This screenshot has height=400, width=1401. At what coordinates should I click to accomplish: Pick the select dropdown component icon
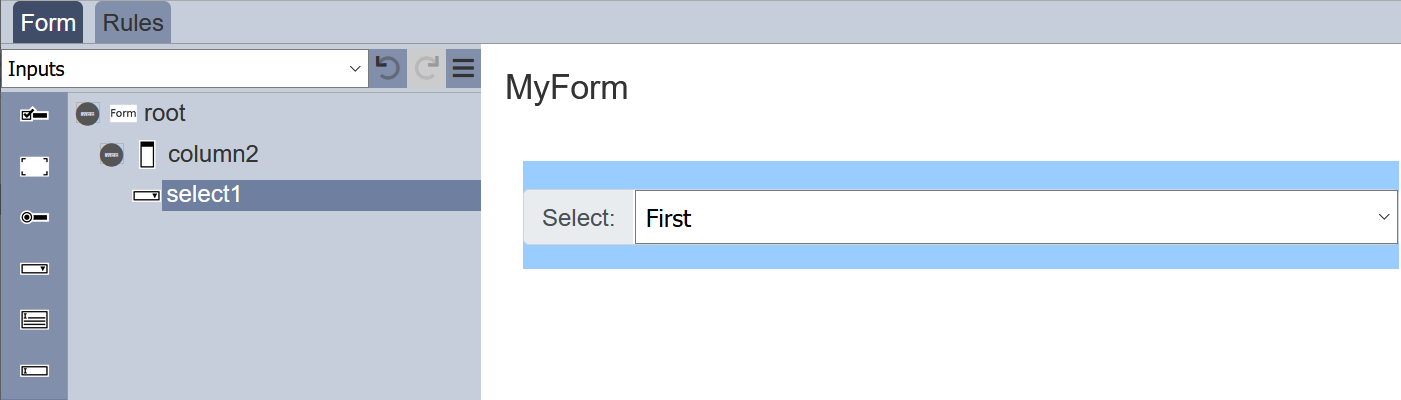click(x=35, y=269)
